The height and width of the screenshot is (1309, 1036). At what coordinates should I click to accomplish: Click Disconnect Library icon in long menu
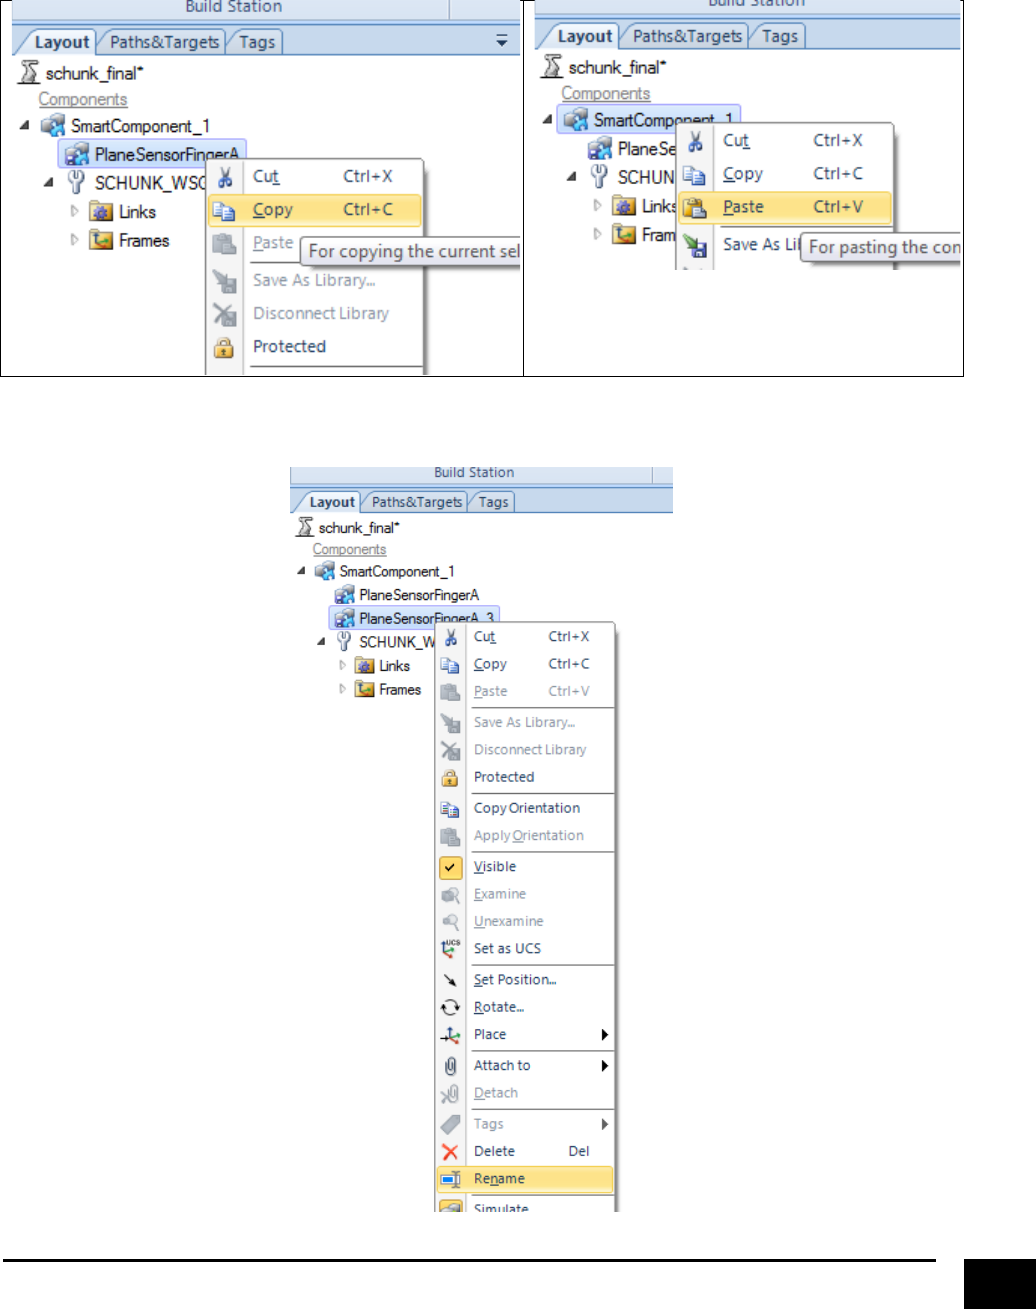450,750
